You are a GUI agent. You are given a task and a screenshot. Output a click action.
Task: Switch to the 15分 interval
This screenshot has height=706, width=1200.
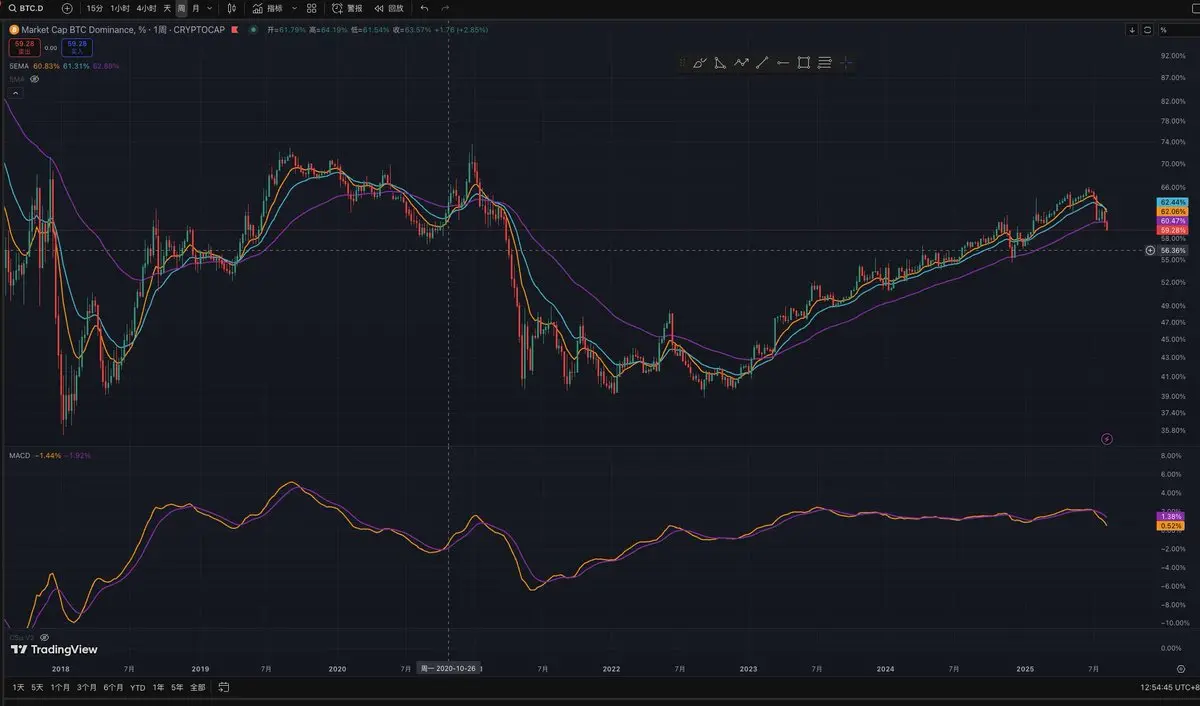[95, 8]
